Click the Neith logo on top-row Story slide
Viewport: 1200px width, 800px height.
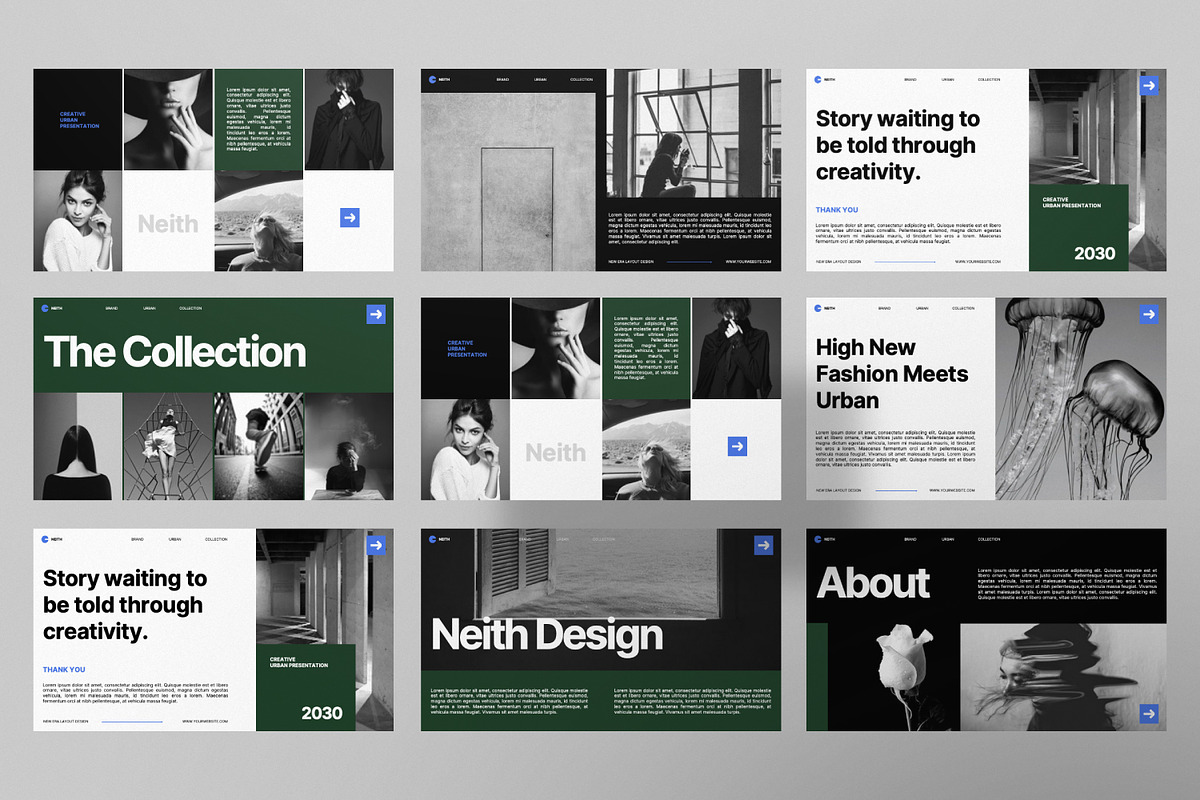click(x=818, y=79)
